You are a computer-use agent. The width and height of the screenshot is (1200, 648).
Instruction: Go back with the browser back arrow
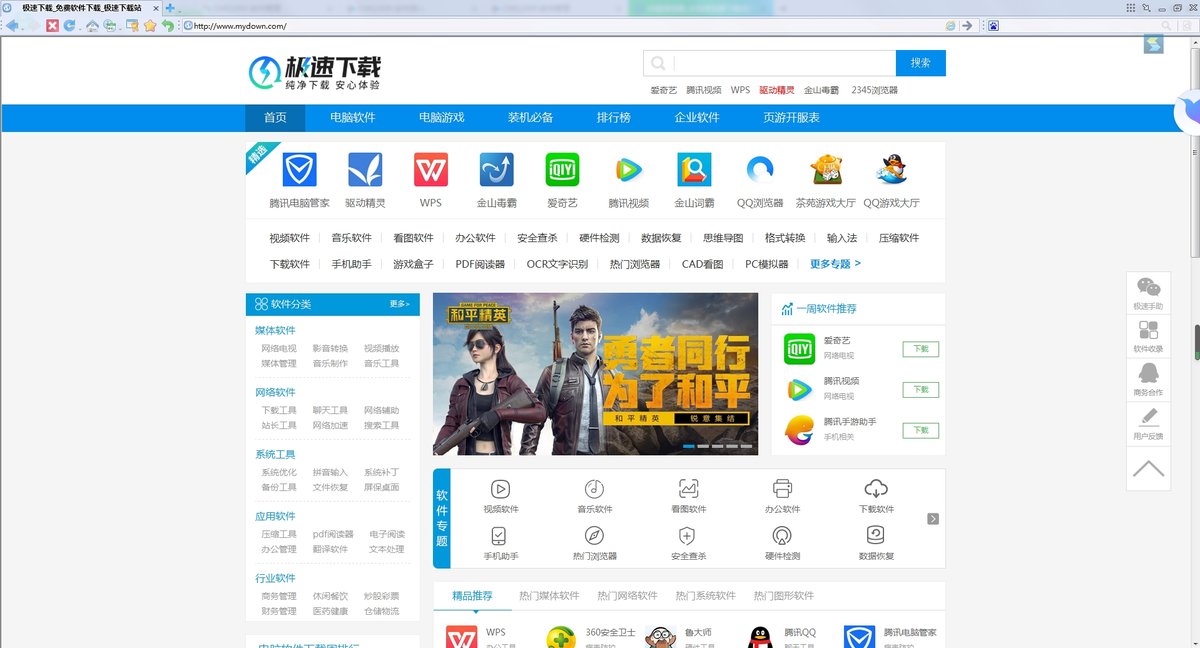click(x=12, y=25)
